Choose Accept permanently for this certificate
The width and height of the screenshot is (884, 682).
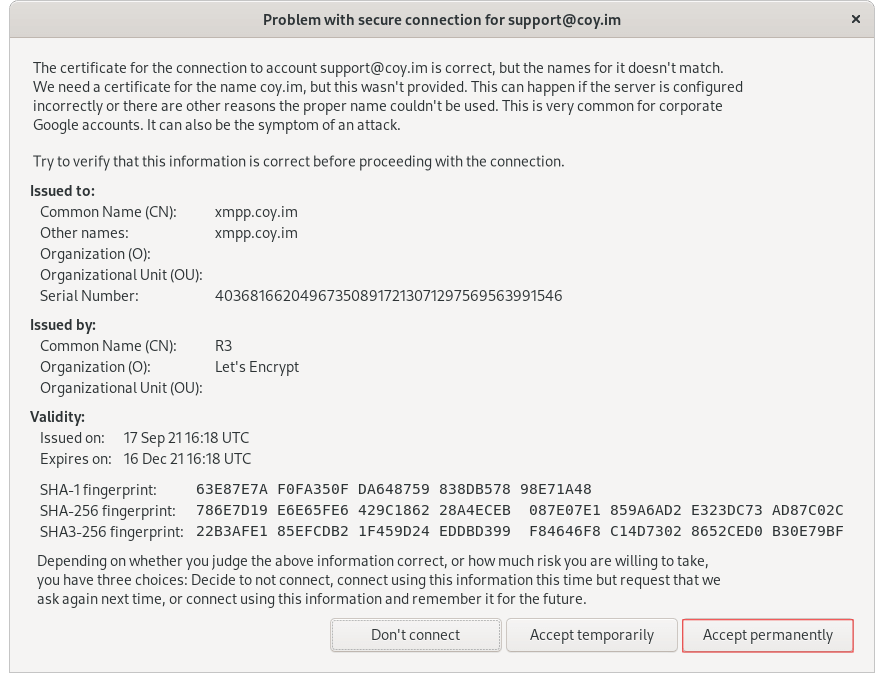coord(767,635)
